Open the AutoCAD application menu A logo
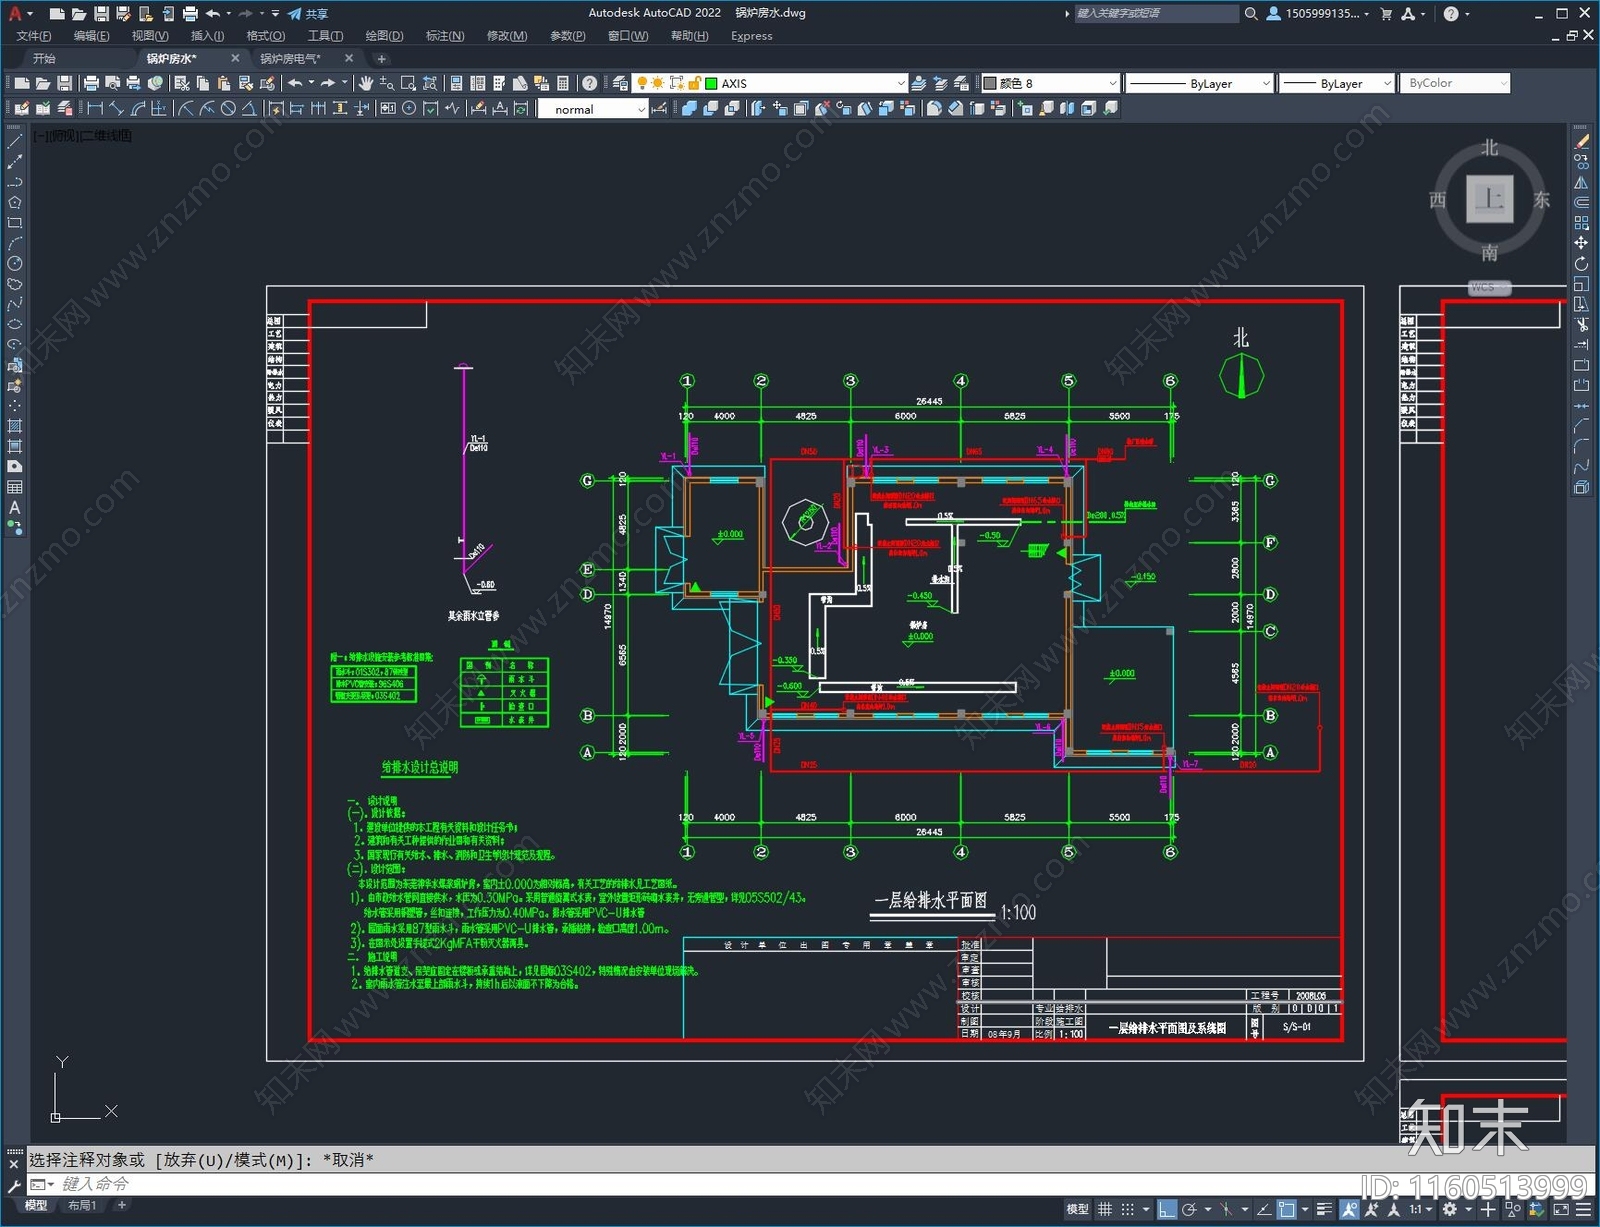The height and width of the screenshot is (1227, 1600). tap(15, 14)
